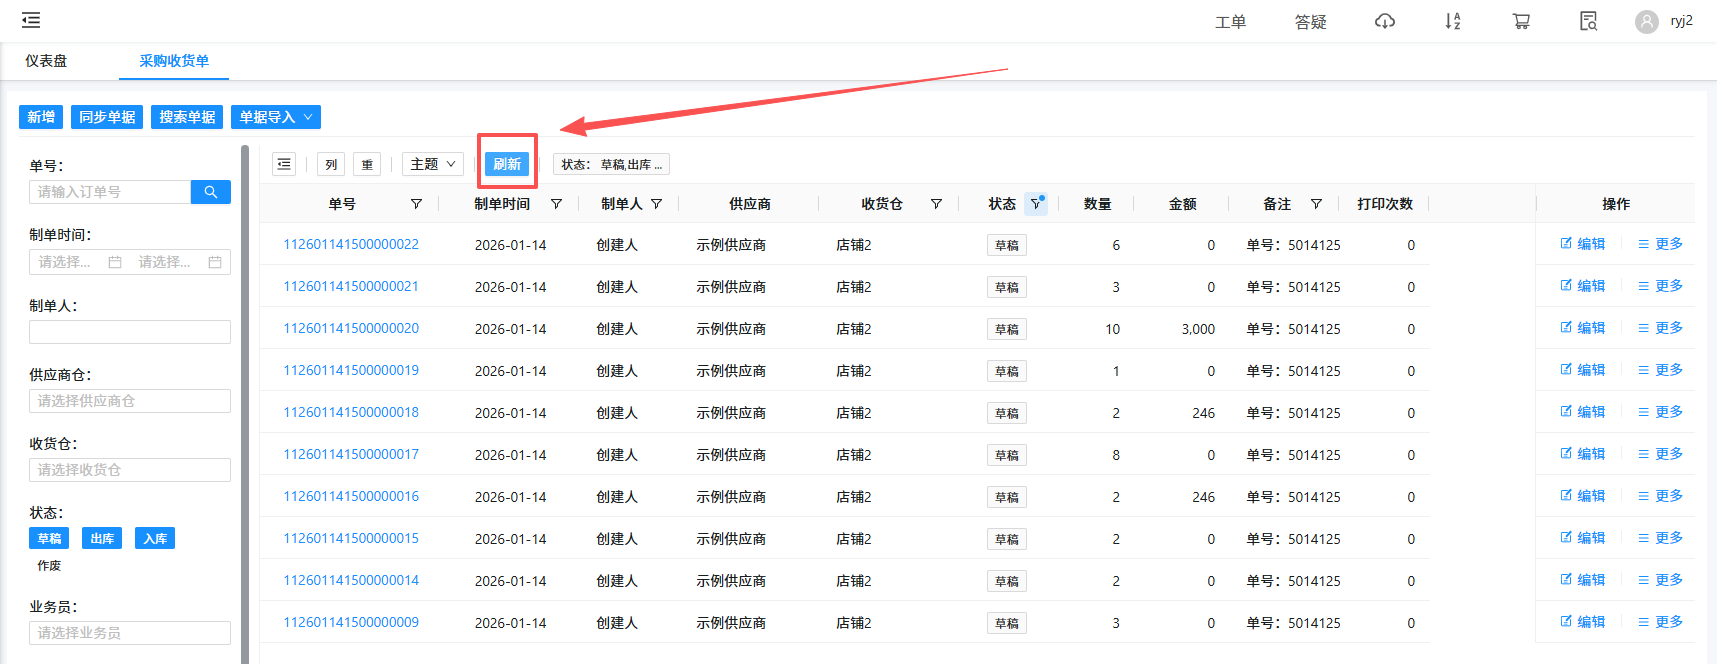Click the filter funnel on 状态 column
This screenshot has width=1717, height=664.
[x=1036, y=204]
